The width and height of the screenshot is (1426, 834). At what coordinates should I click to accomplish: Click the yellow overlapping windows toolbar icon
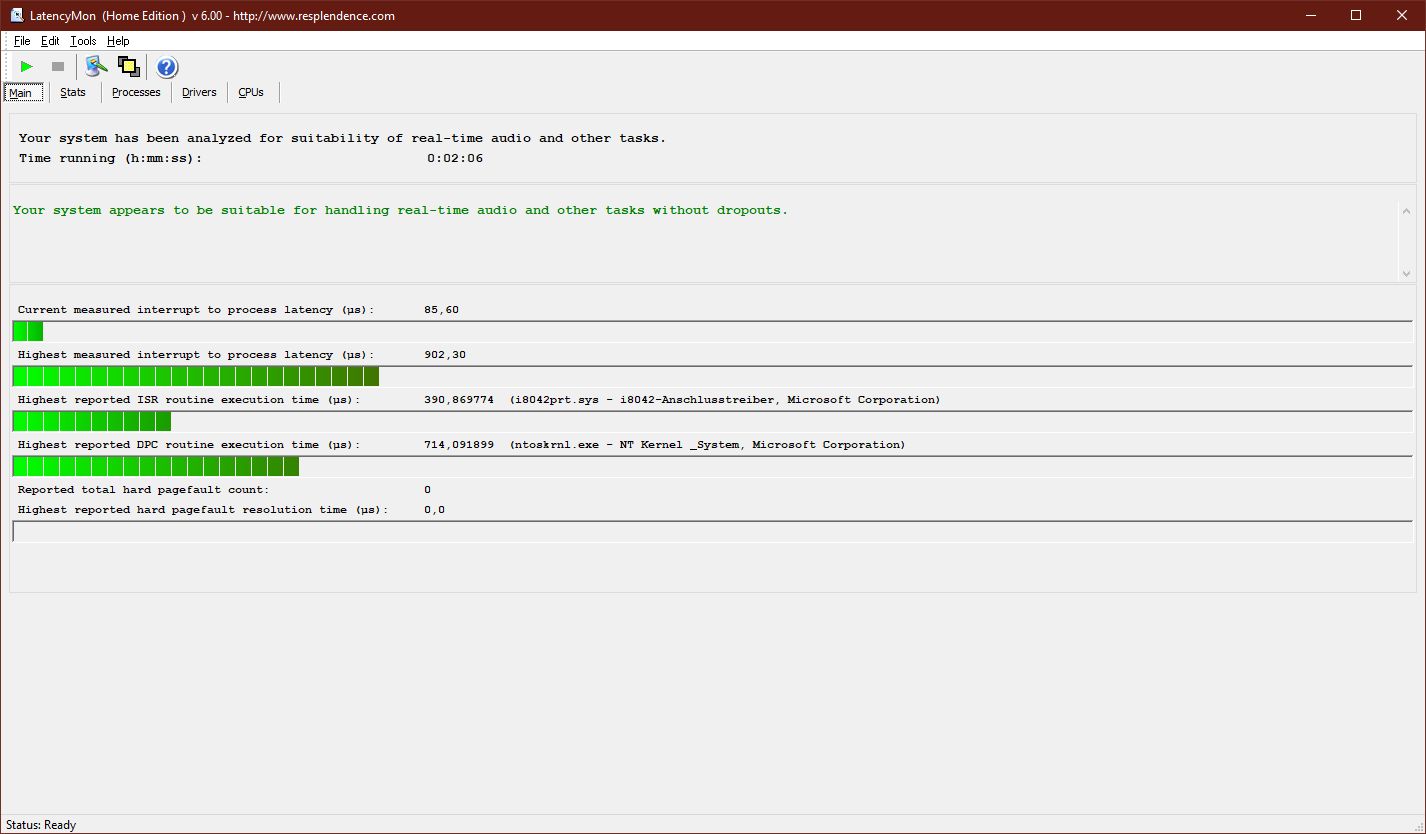click(x=128, y=67)
